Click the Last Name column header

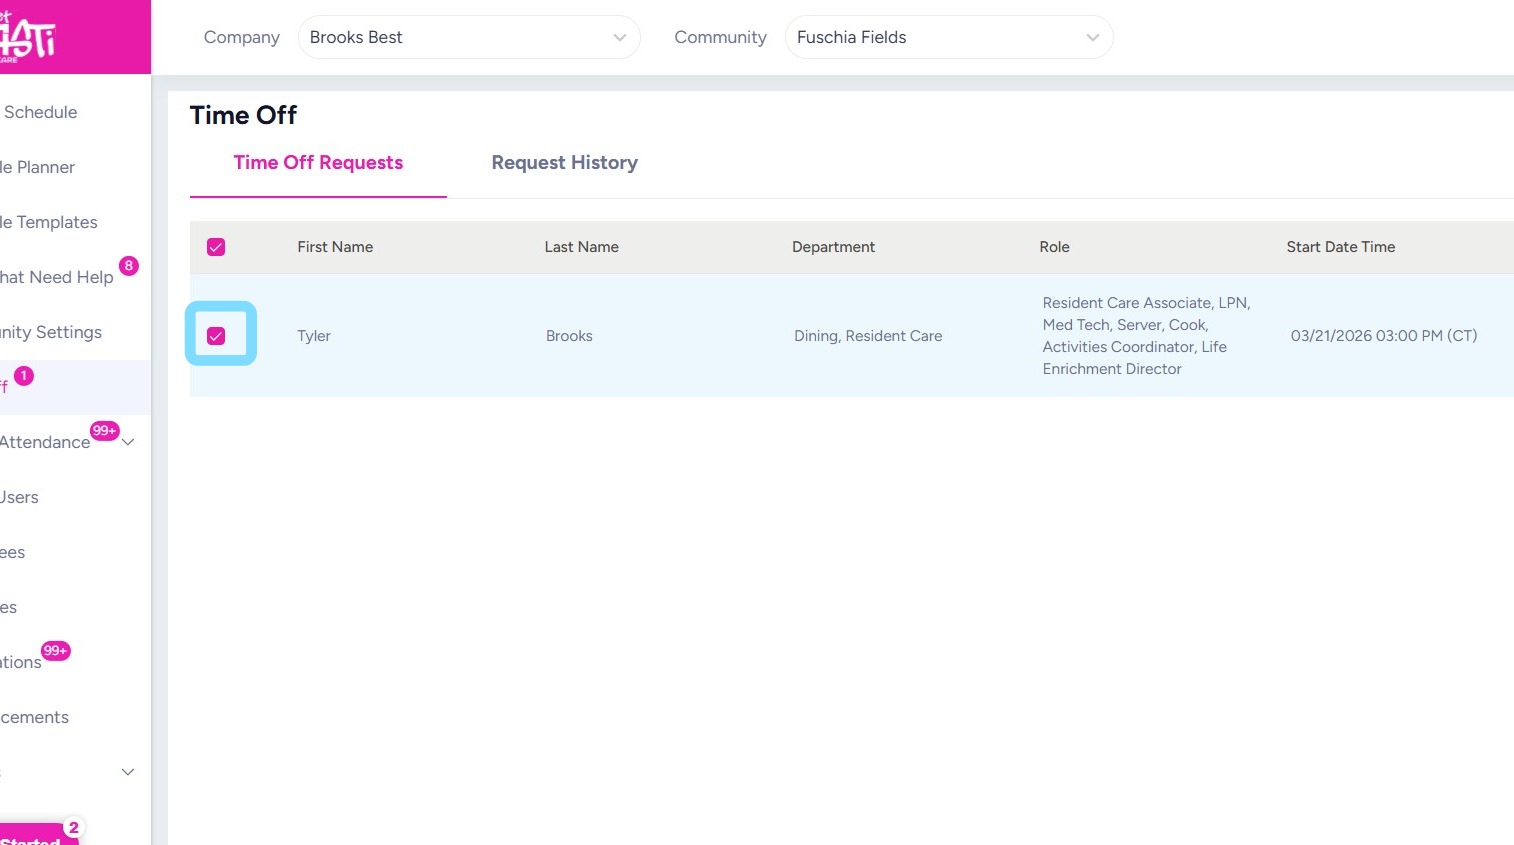click(581, 247)
